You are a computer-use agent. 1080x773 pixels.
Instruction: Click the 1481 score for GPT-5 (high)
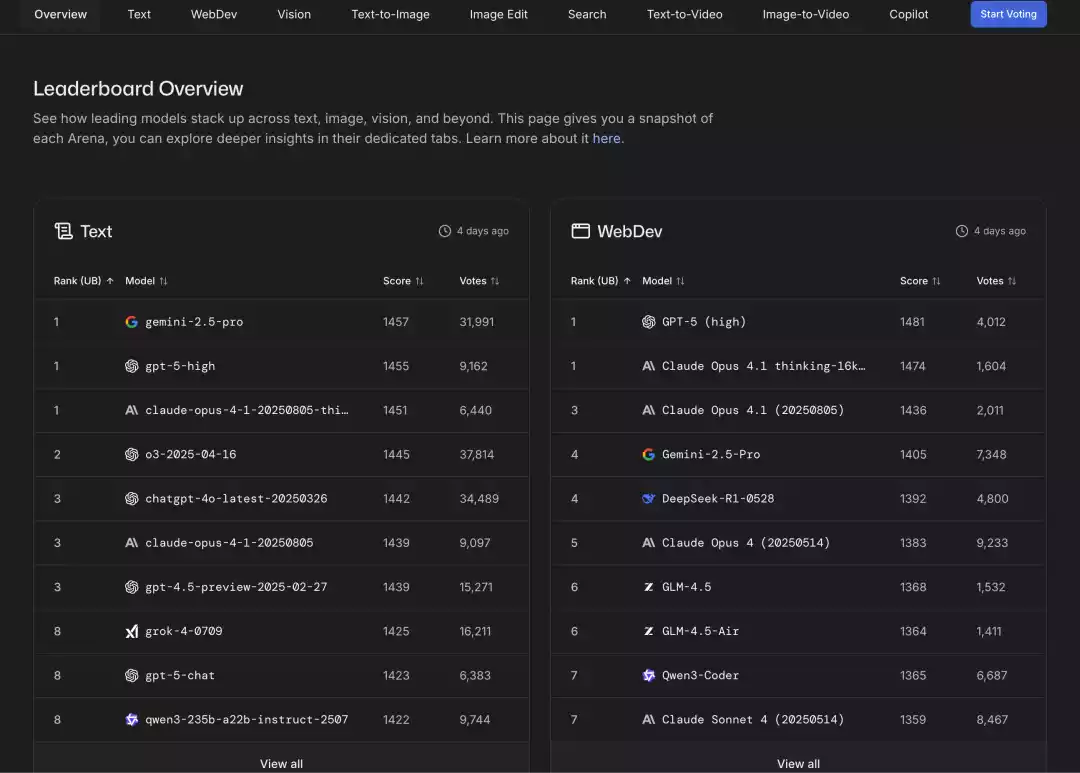(x=912, y=322)
